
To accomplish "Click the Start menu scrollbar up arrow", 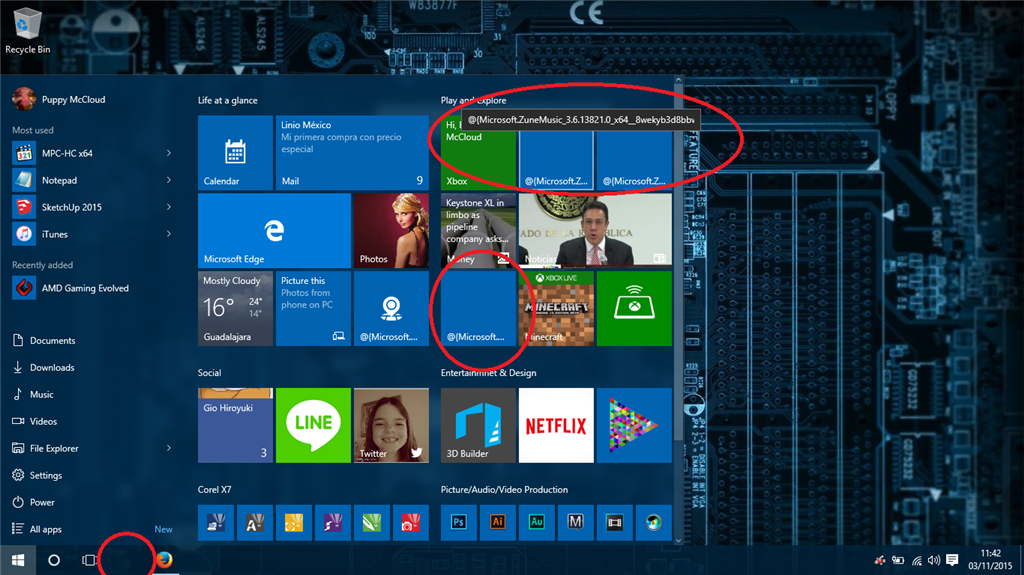I will 679,80.
